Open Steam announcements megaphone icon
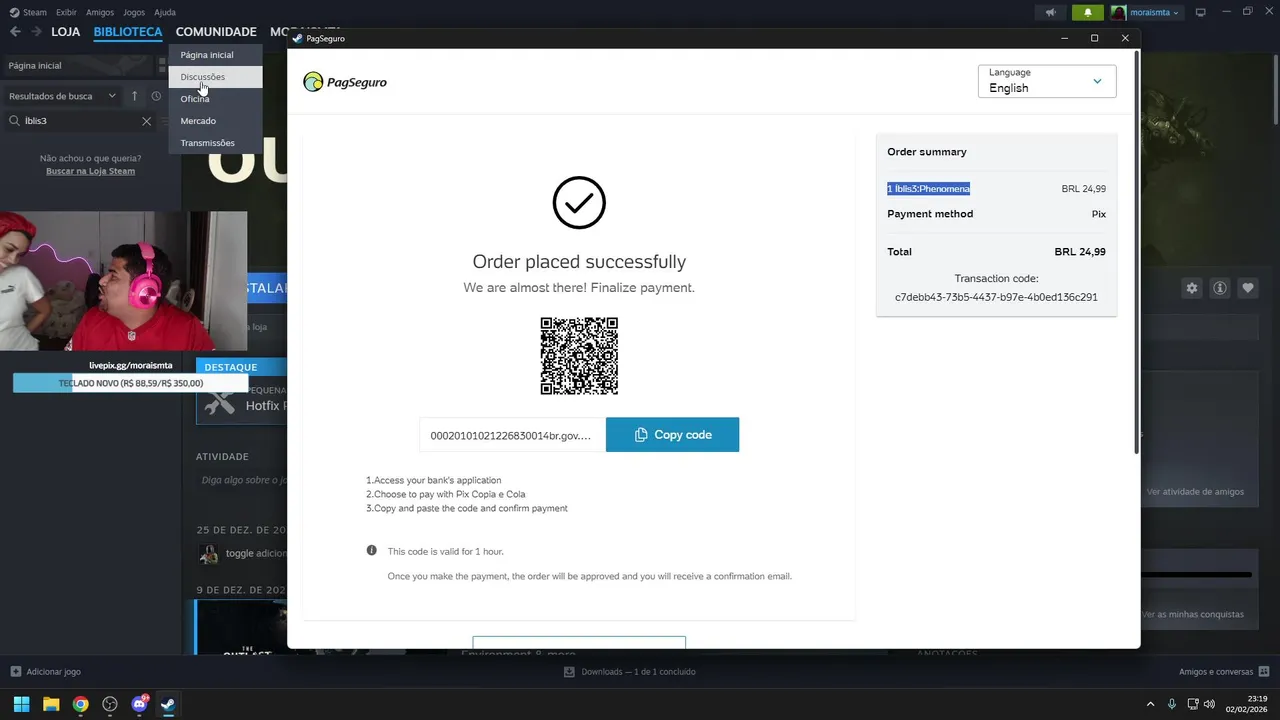 pyautogui.click(x=1050, y=12)
